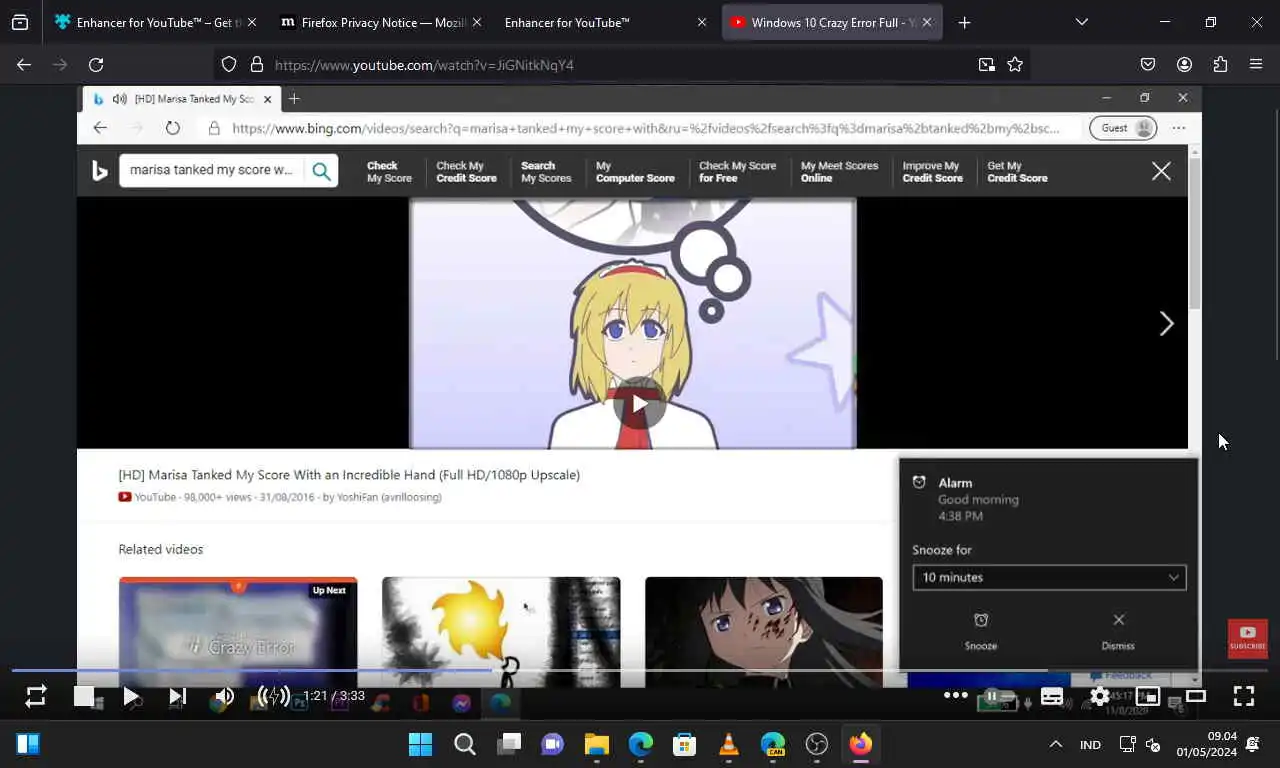Open the Firefox extensions puzzle icon

(x=1220, y=65)
